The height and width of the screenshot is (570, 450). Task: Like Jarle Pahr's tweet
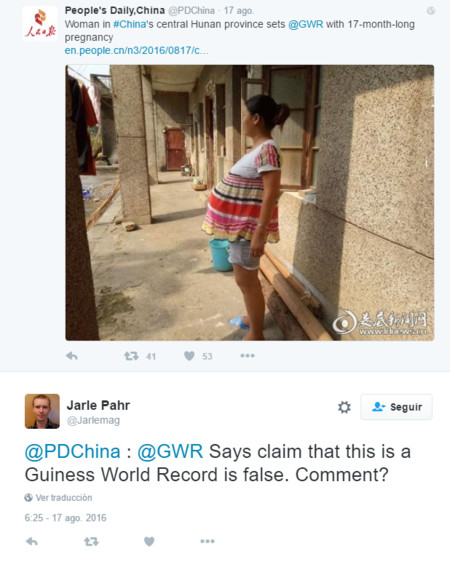tap(149, 542)
